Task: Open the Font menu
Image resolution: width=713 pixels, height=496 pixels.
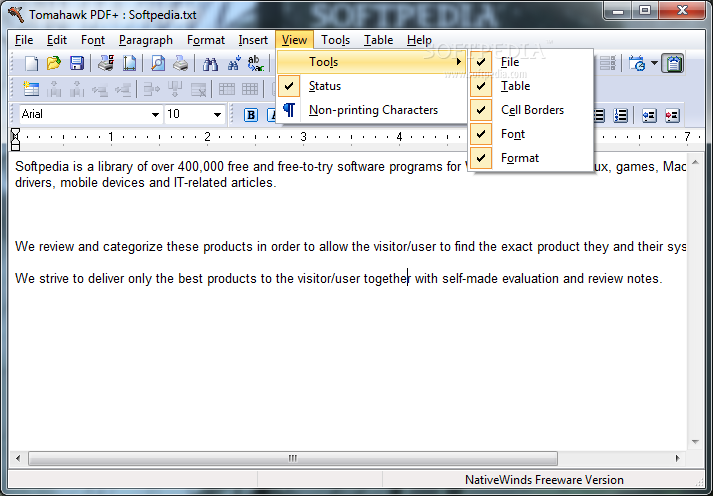Action: [93, 40]
